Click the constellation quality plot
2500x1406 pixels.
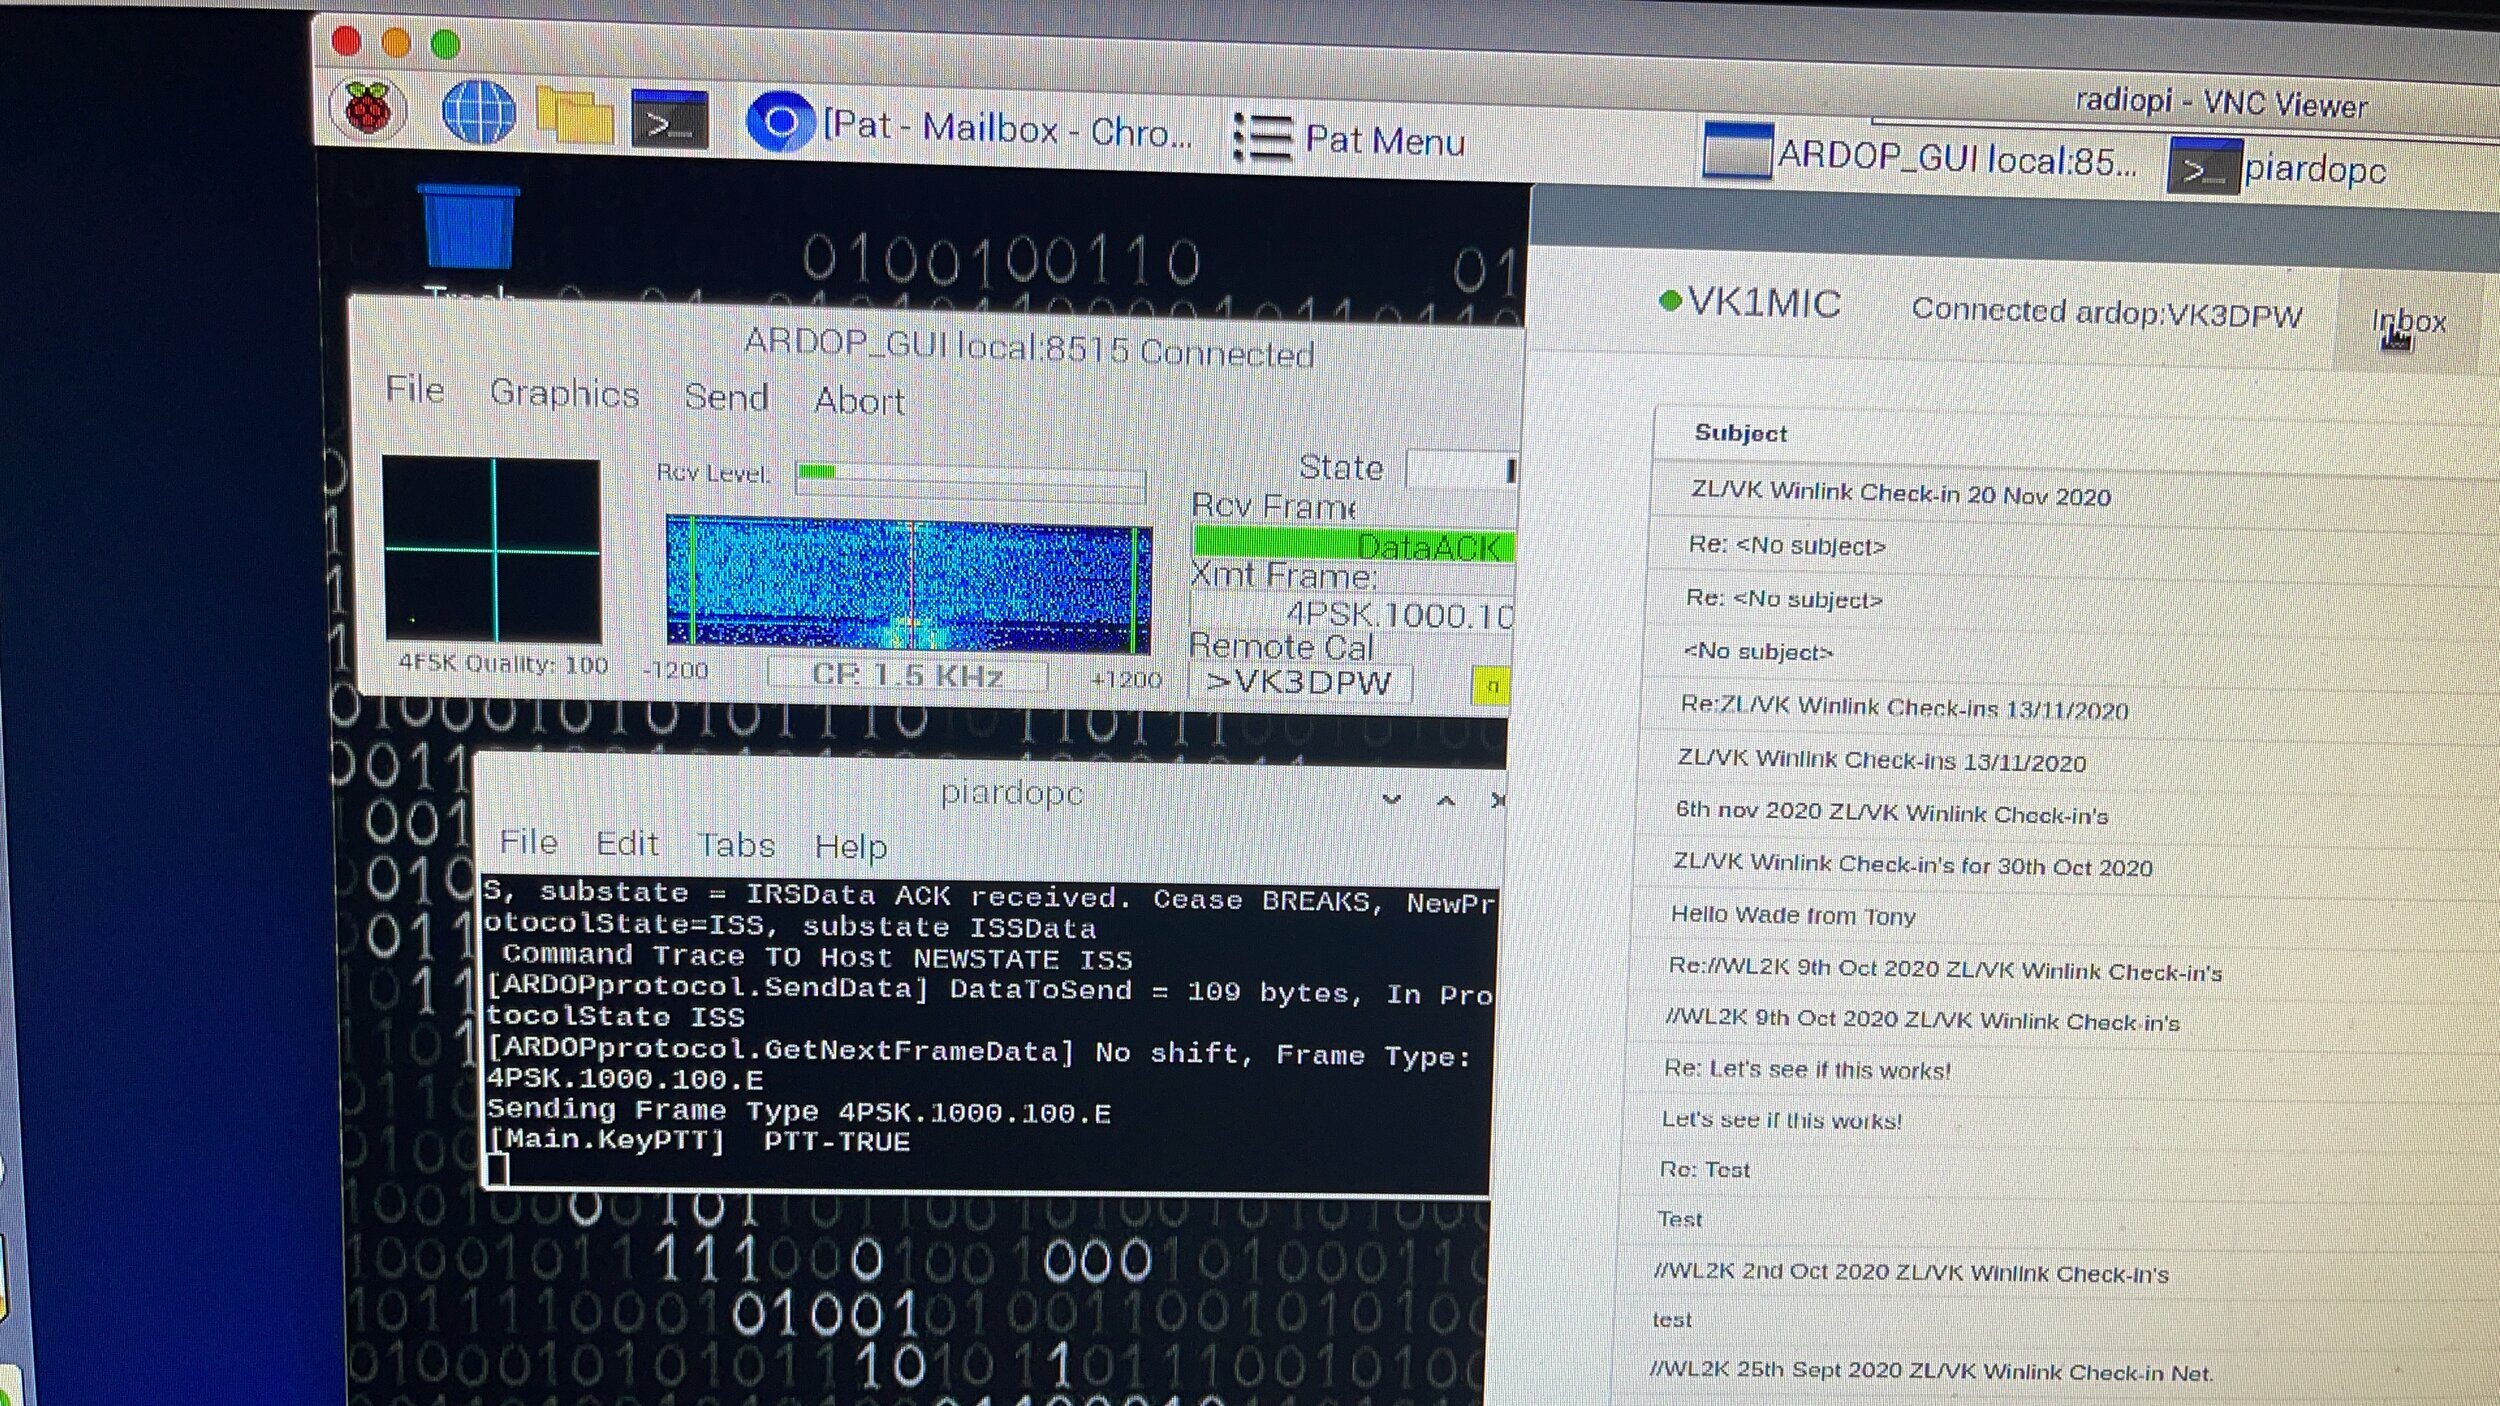(493, 549)
